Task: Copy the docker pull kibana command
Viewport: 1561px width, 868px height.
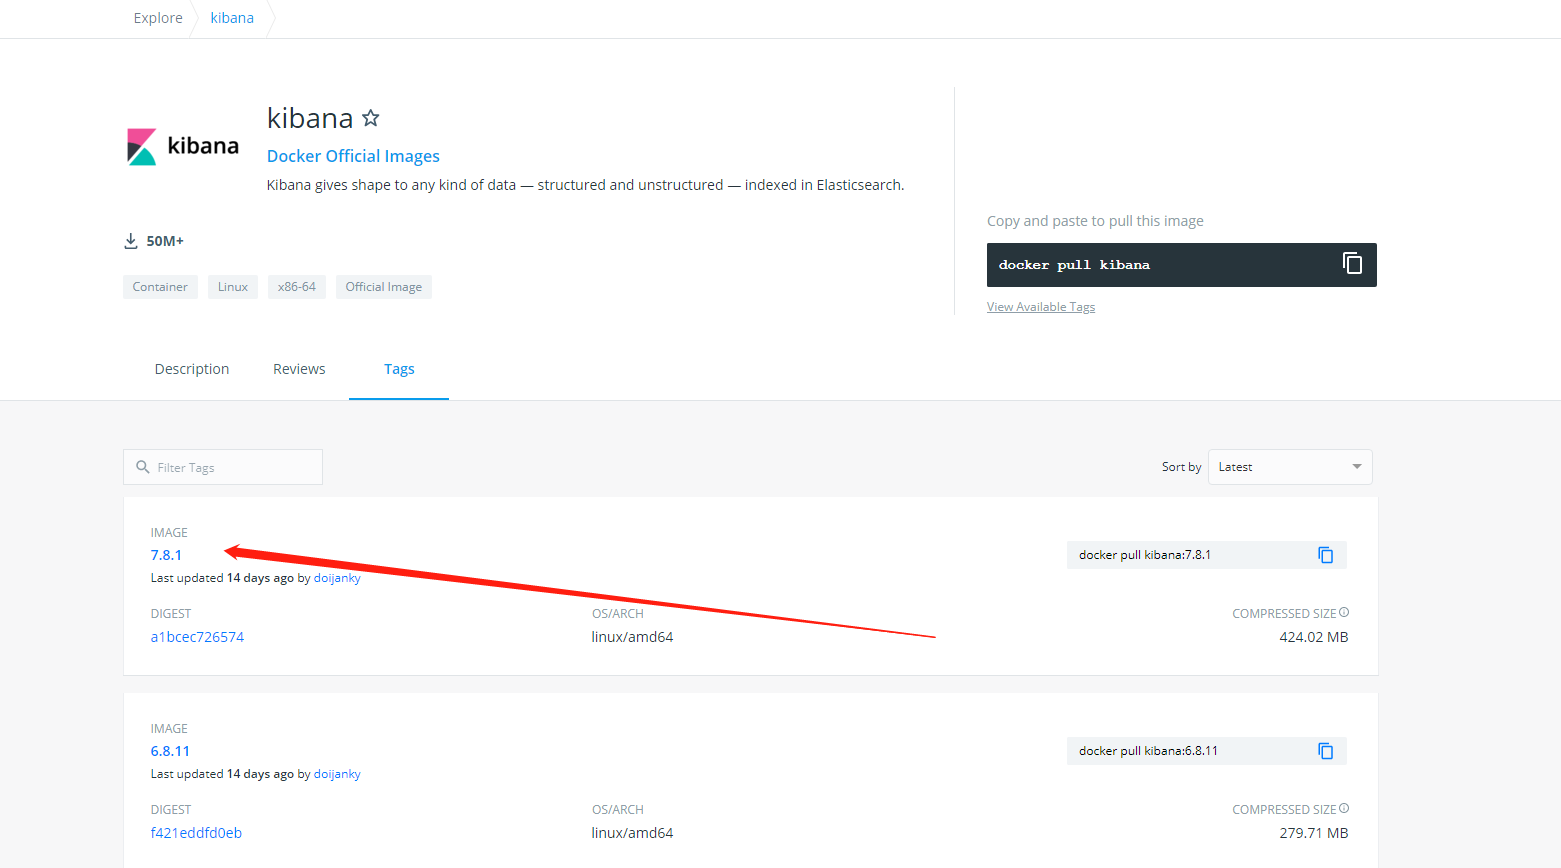Action: click(1352, 264)
